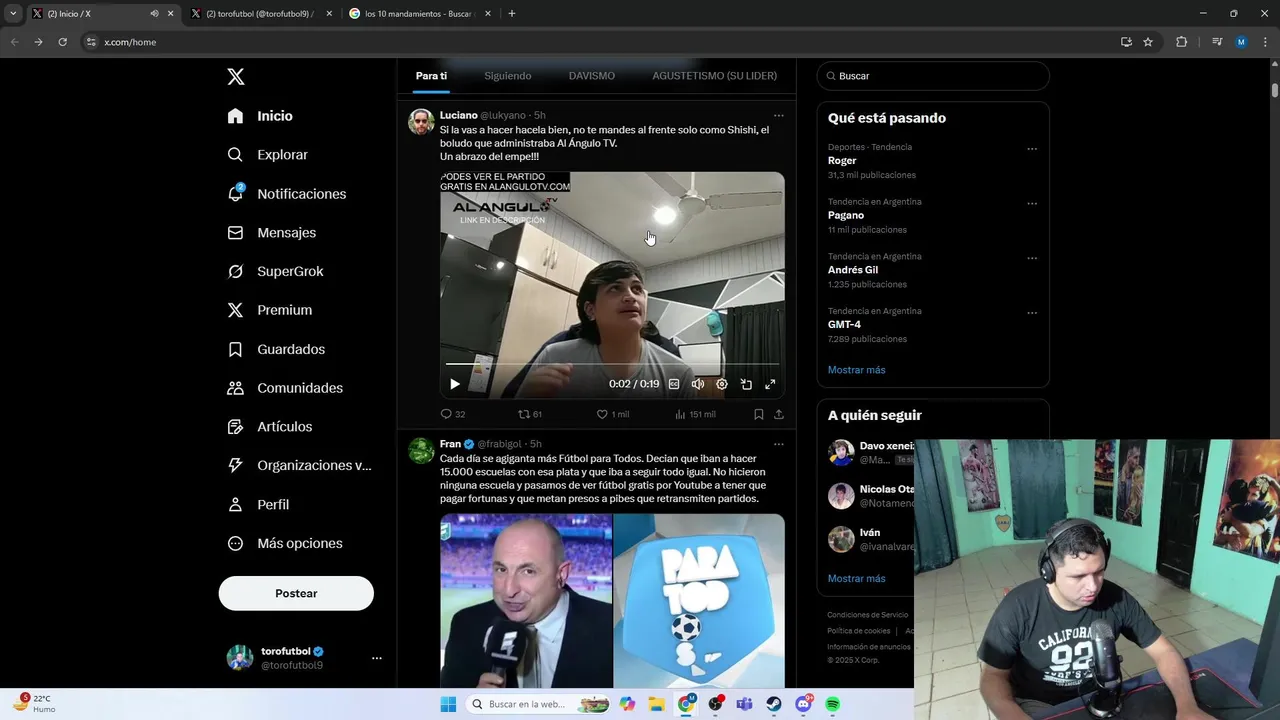Open more options for Roger trend
The width and height of the screenshot is (1280, 720).
1032,149
